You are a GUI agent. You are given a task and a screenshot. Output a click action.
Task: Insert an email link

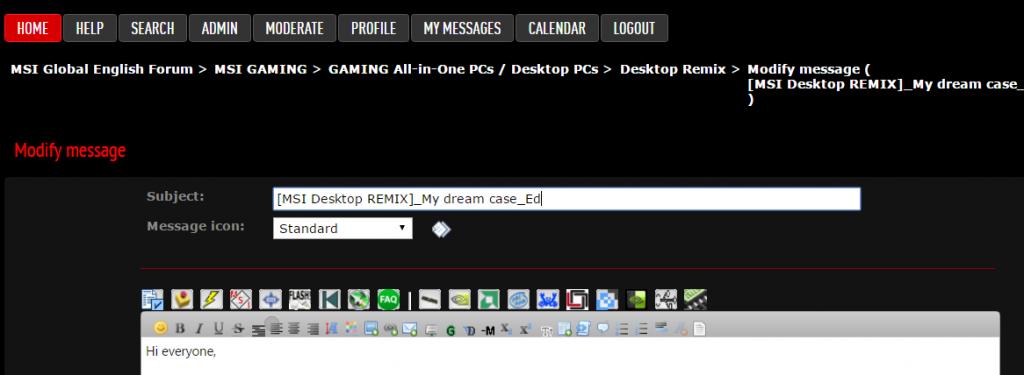pos(410,329)
